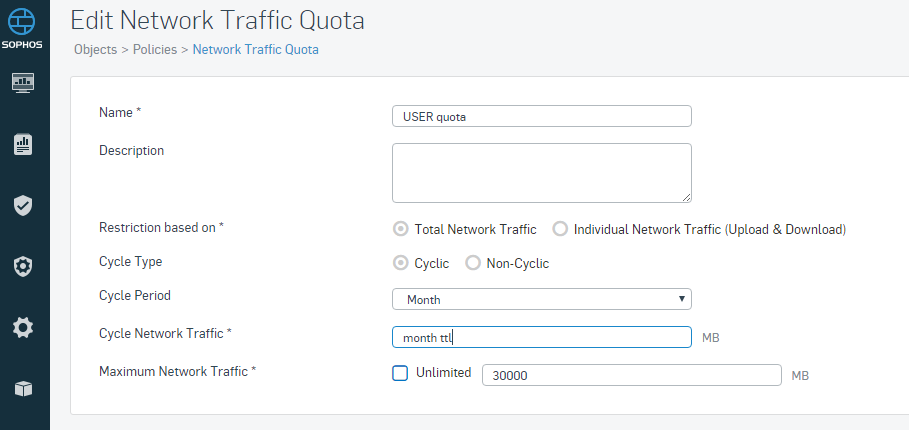The width and height of the screenshot is (909, 430).
Task: Open the reports chart sidebar icon
Action: [x=23, y=144]
